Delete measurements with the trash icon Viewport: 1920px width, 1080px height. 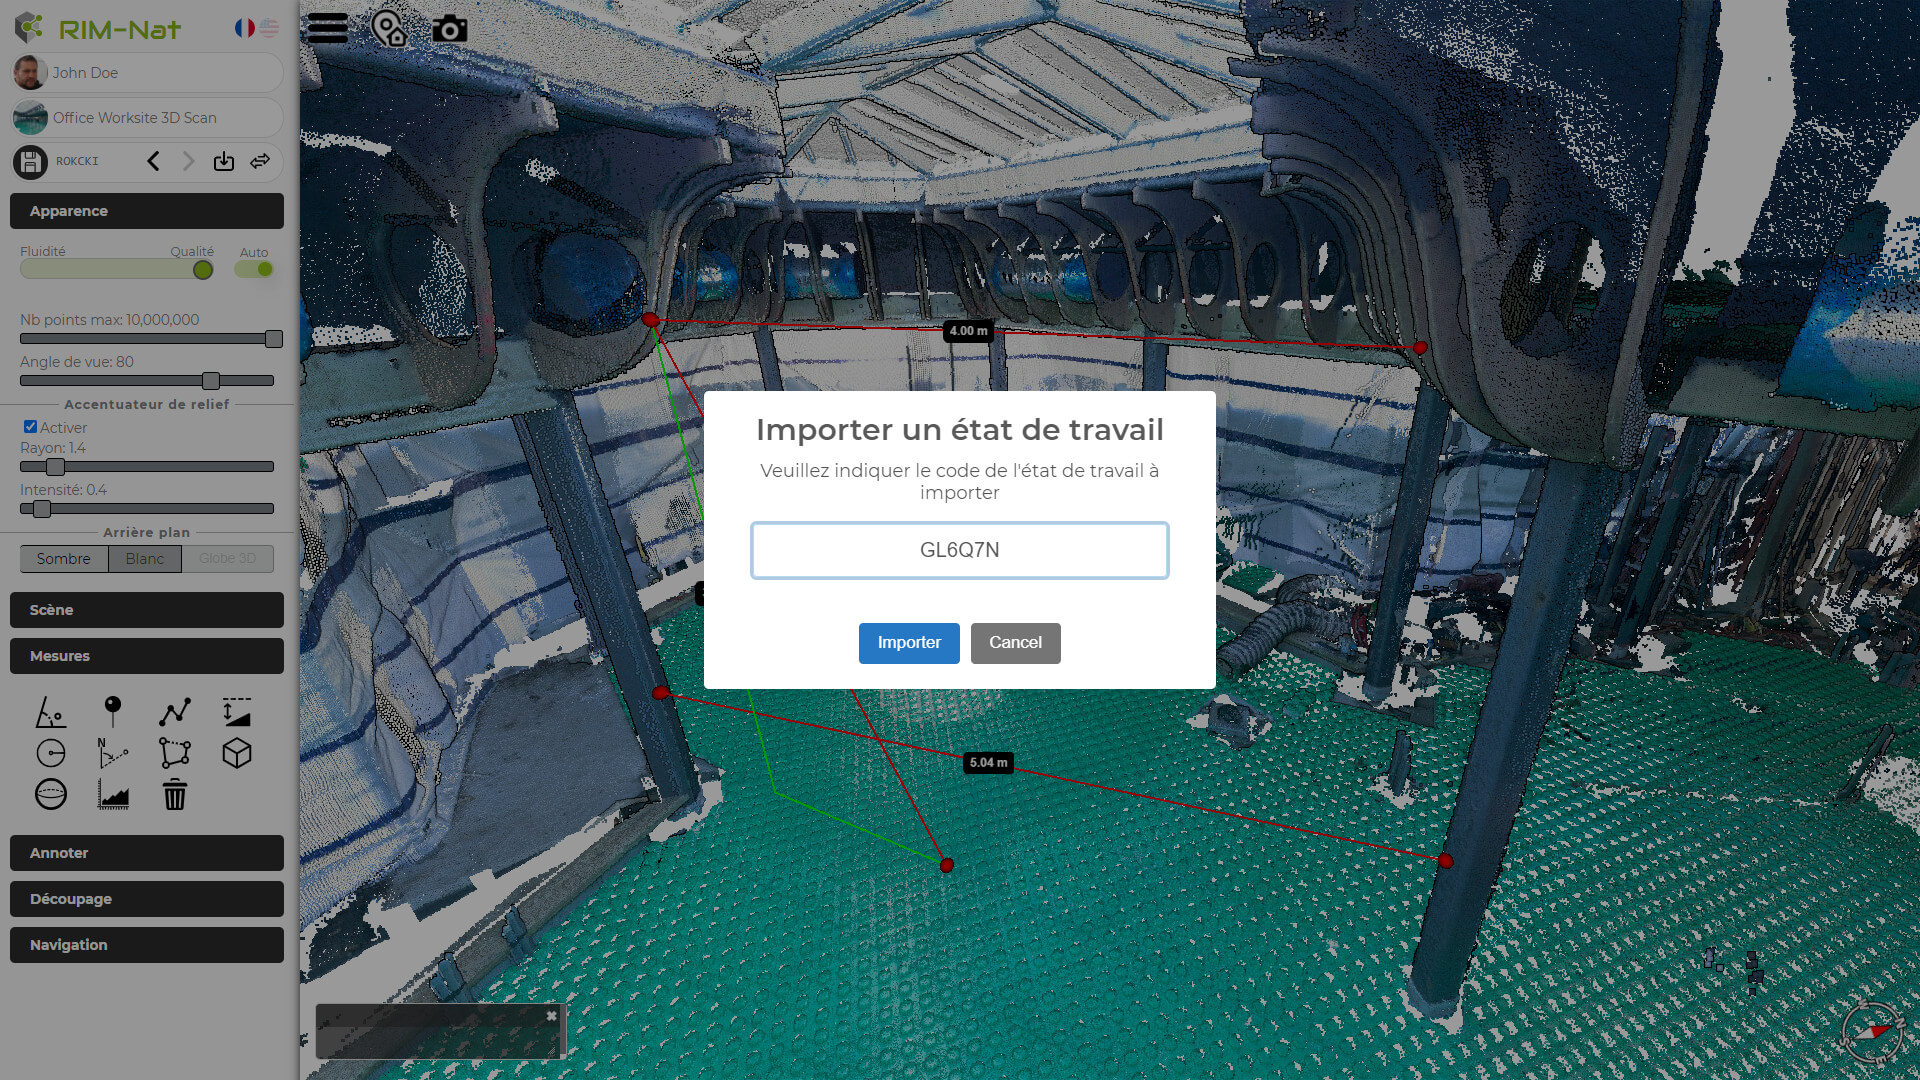(175, 795)
